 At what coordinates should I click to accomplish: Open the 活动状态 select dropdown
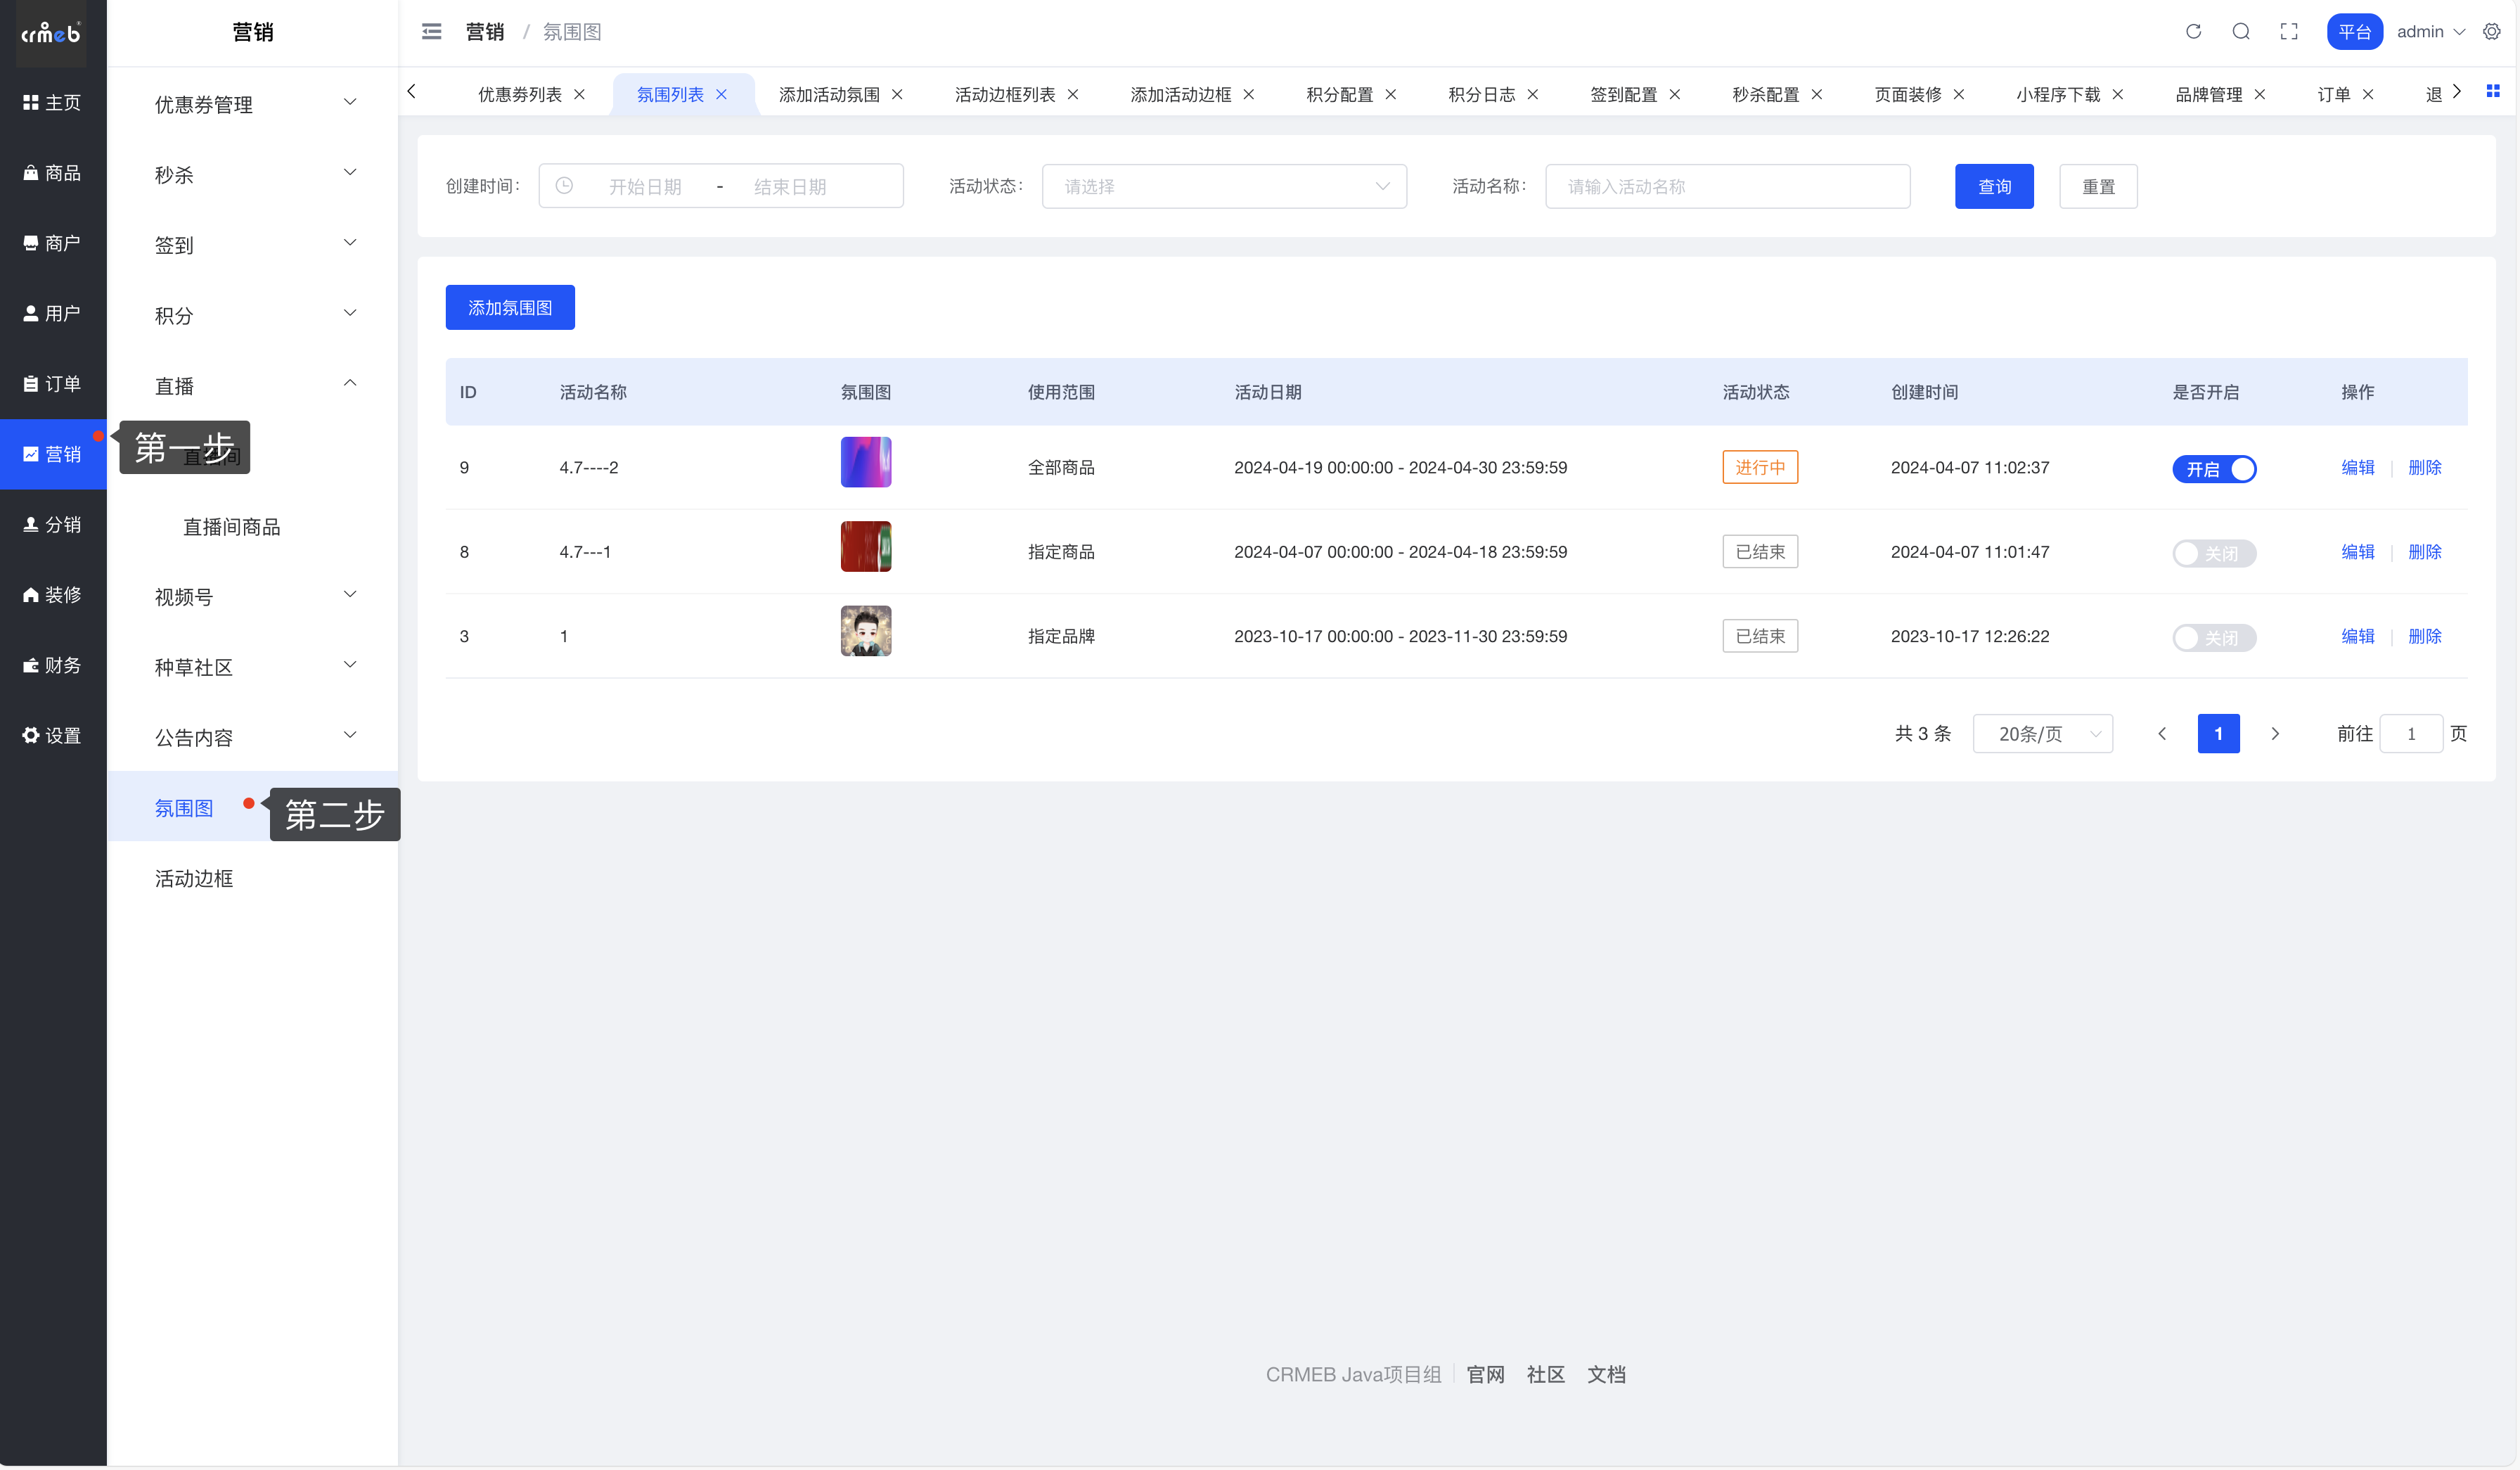[x=1224, y=187]
